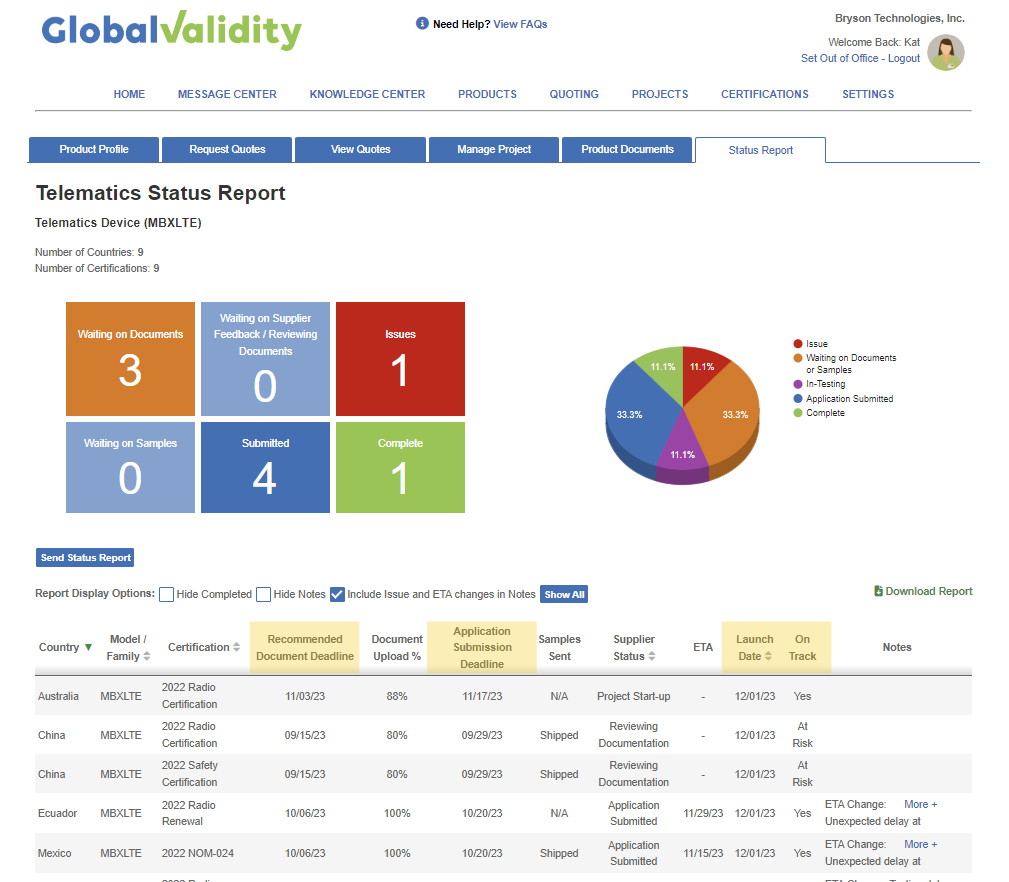Open Manage Project tab
The height and width of the screenshot is (882, 1009).
pyautogui.click(x=494, y=149)
